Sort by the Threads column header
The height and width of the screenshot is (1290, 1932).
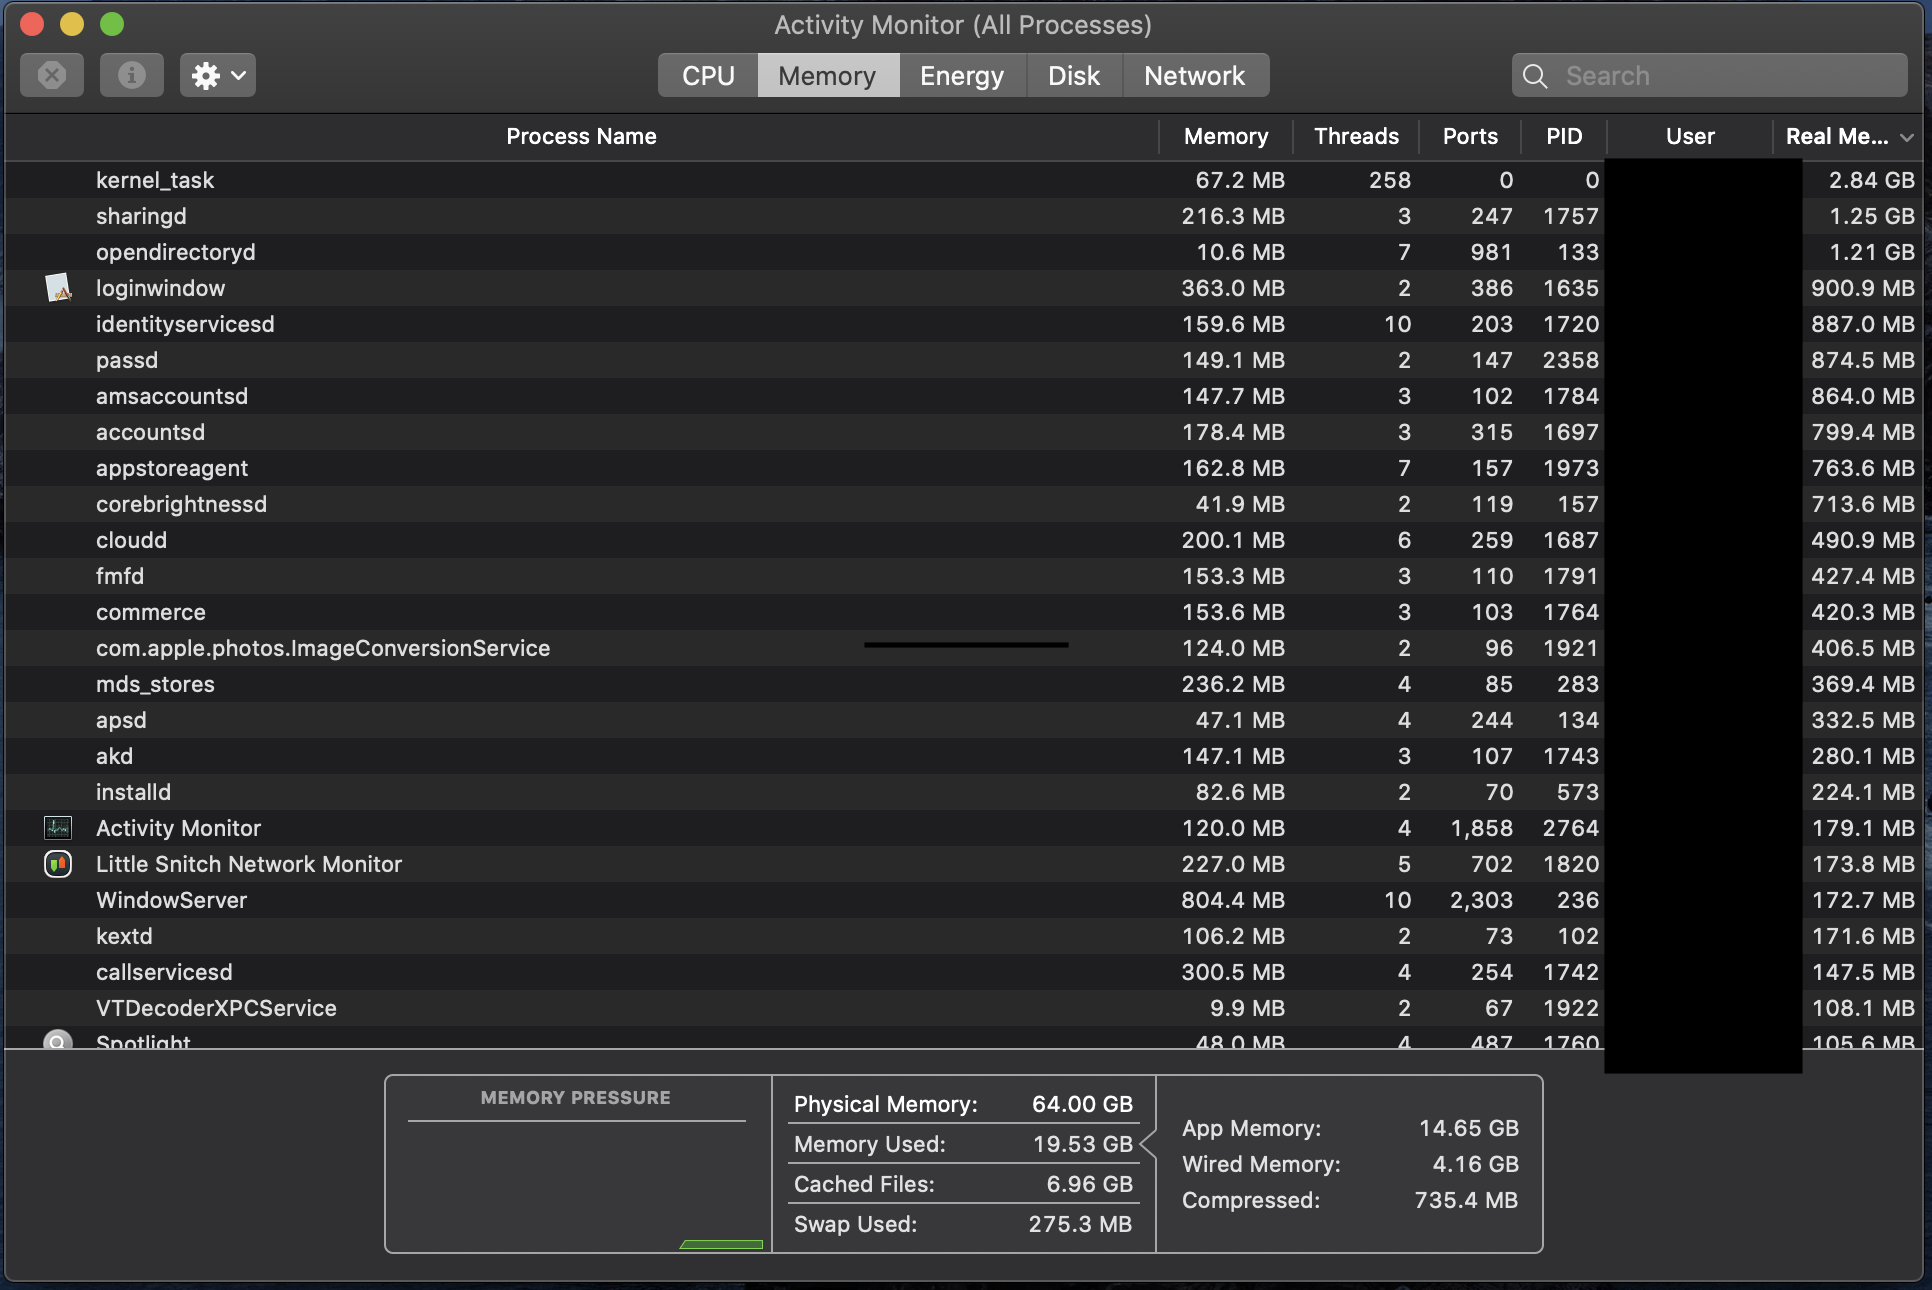pos(1355,136)
